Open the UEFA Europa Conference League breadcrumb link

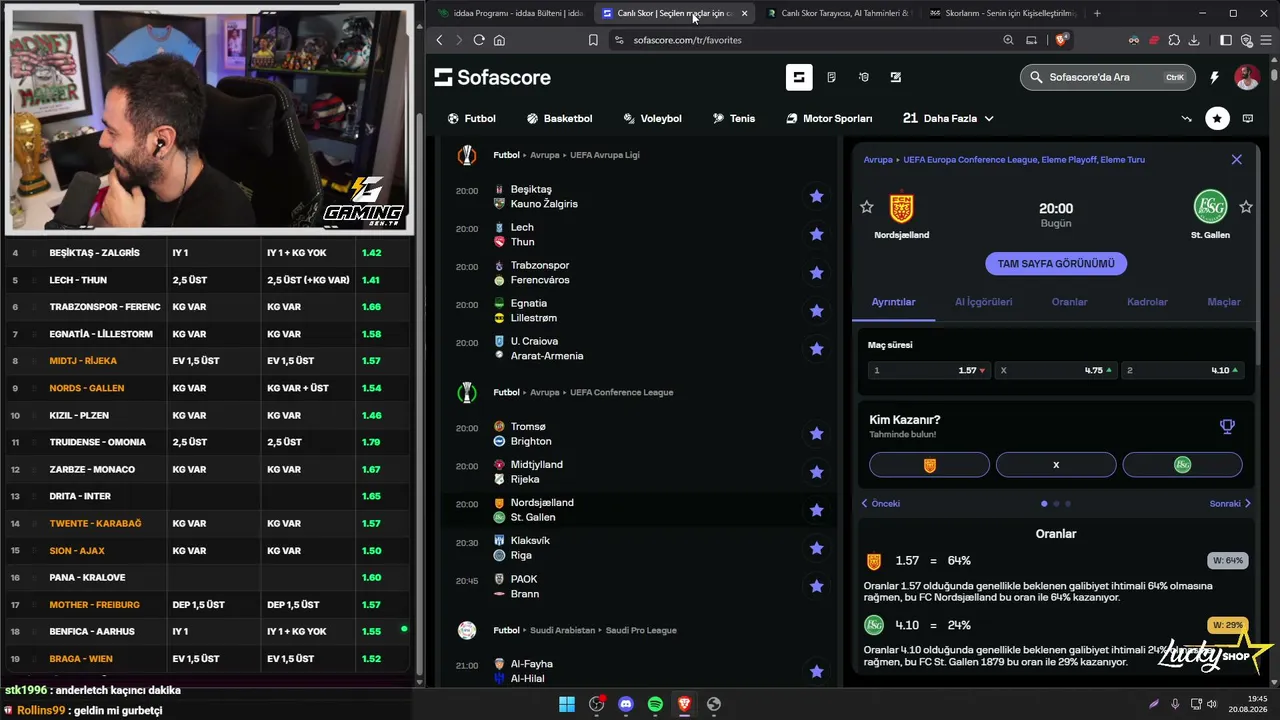tap(1023, 160)
